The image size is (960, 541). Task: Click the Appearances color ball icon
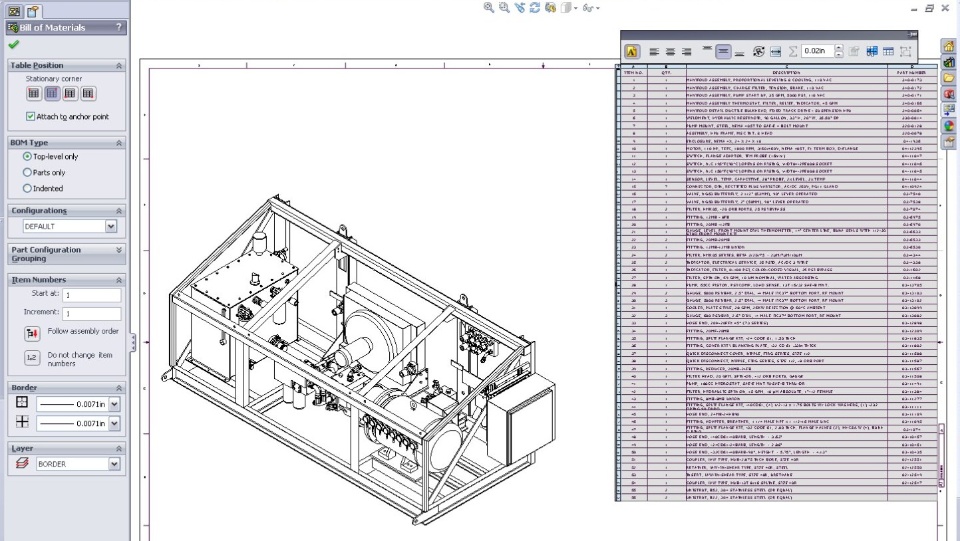pos(948,126)
